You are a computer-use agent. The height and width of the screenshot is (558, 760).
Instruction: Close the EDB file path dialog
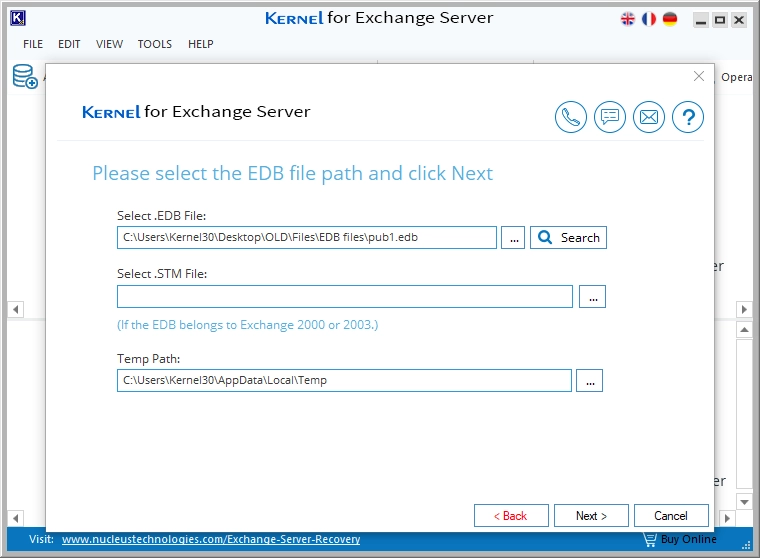[698, 76]
